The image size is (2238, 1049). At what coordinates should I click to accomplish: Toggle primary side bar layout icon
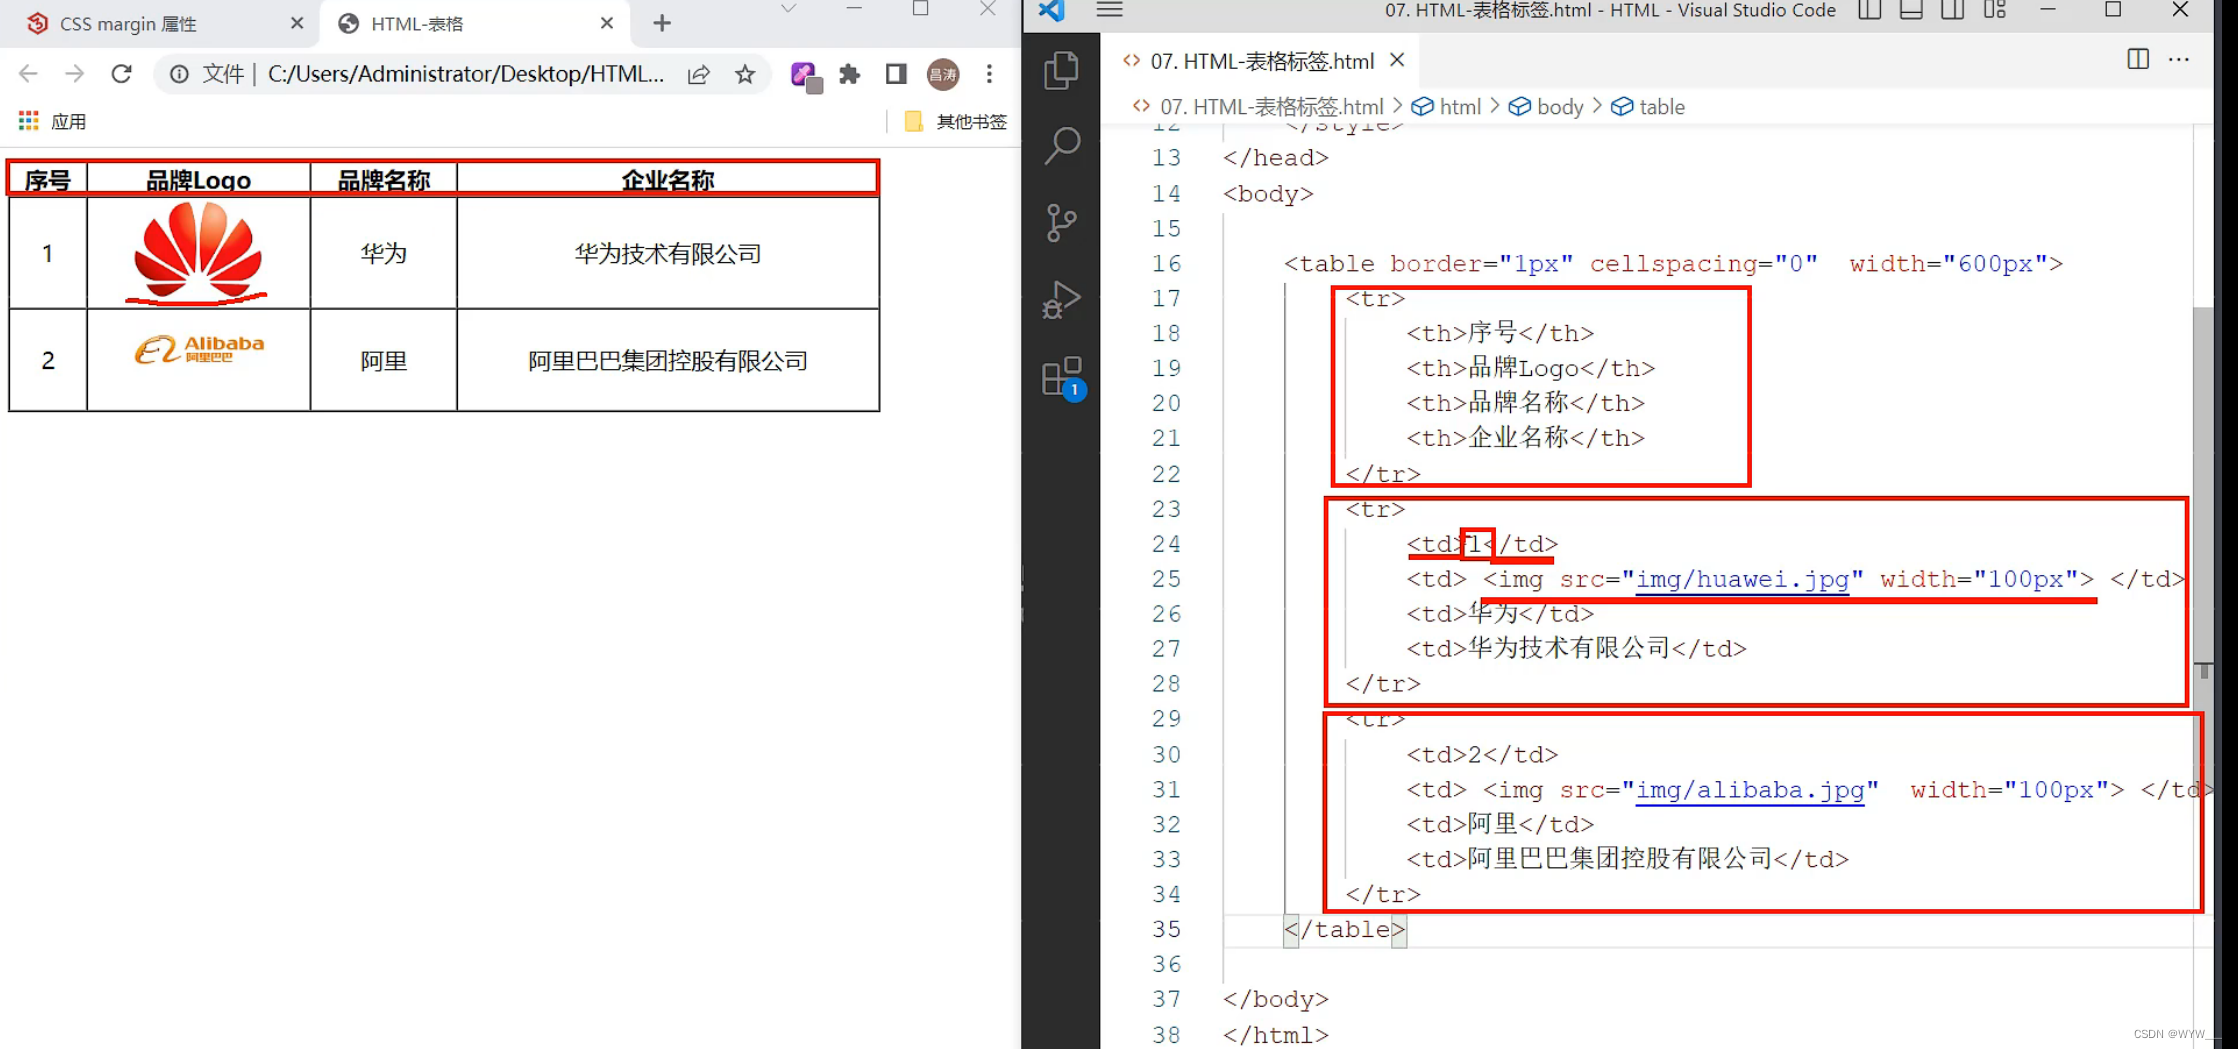[1869, 10]
